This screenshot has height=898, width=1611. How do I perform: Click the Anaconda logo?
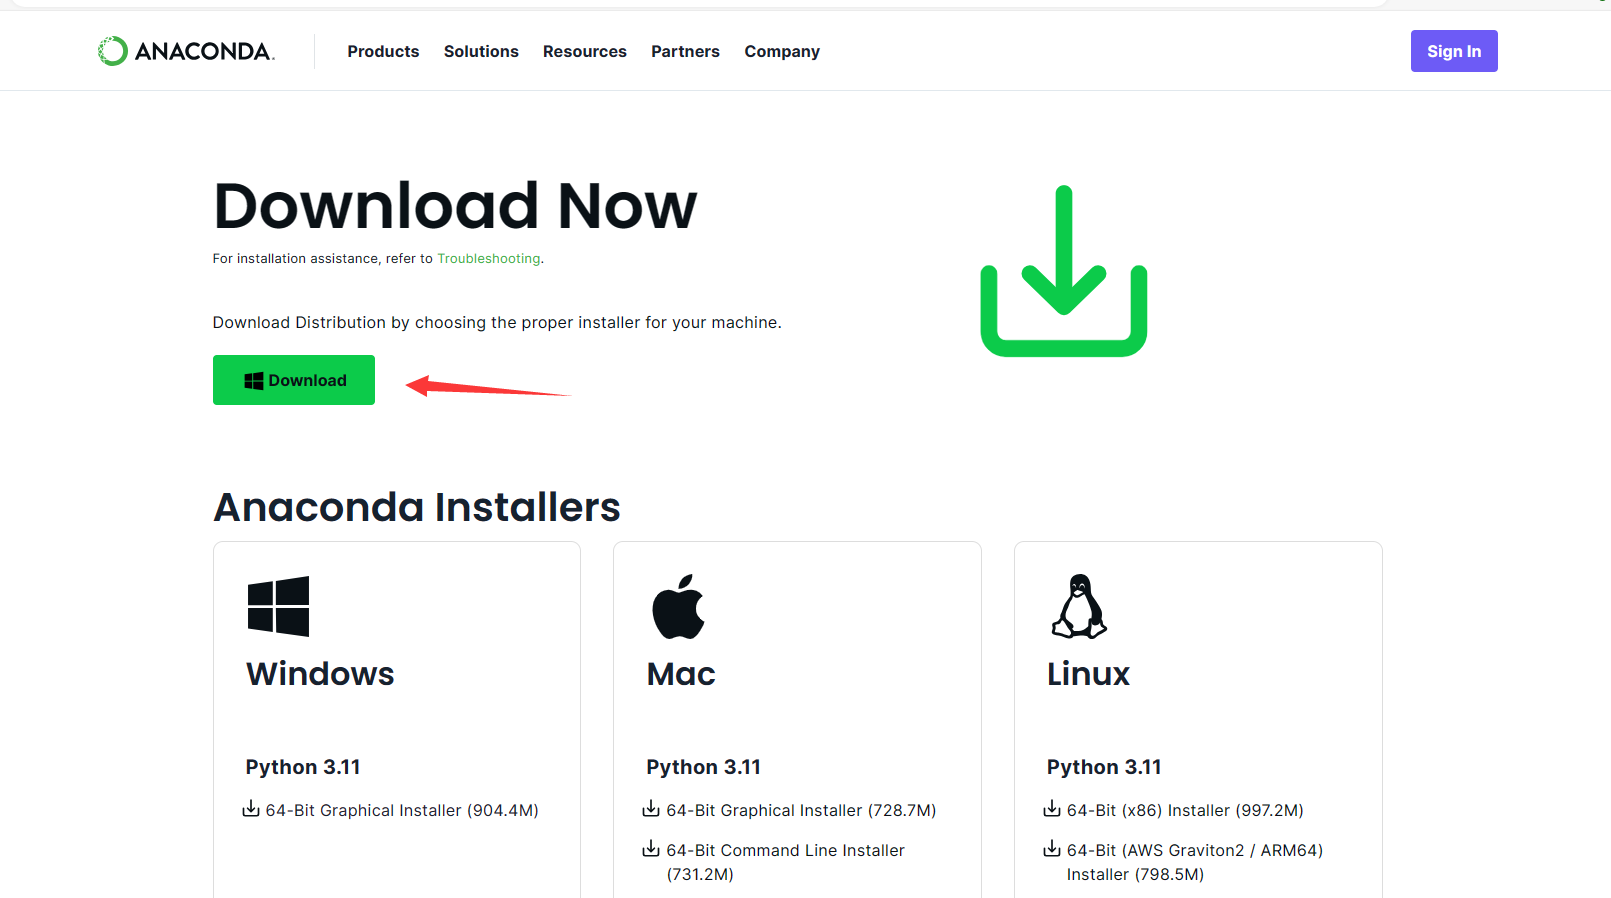[x=186, y=51]
